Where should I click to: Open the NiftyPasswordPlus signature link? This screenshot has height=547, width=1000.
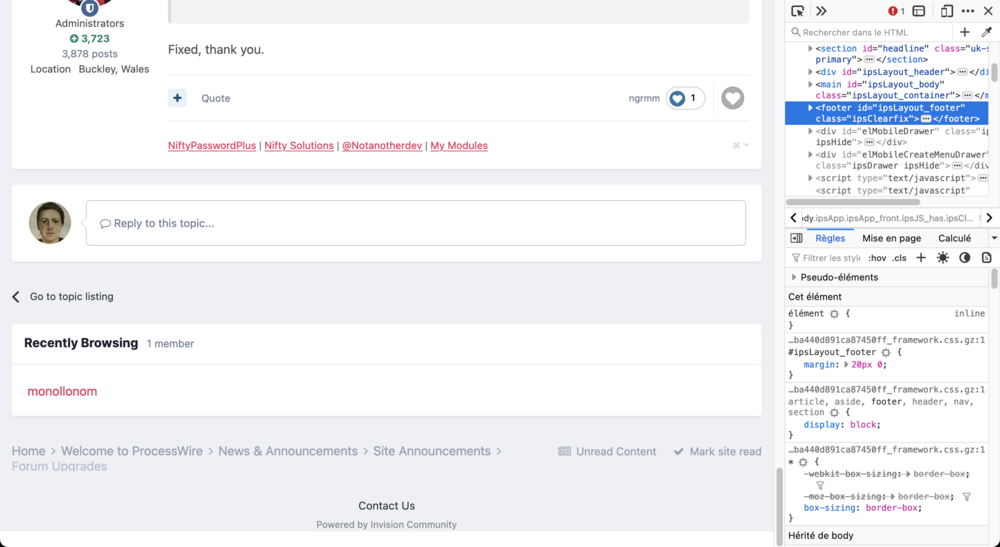tap(212, 146)
